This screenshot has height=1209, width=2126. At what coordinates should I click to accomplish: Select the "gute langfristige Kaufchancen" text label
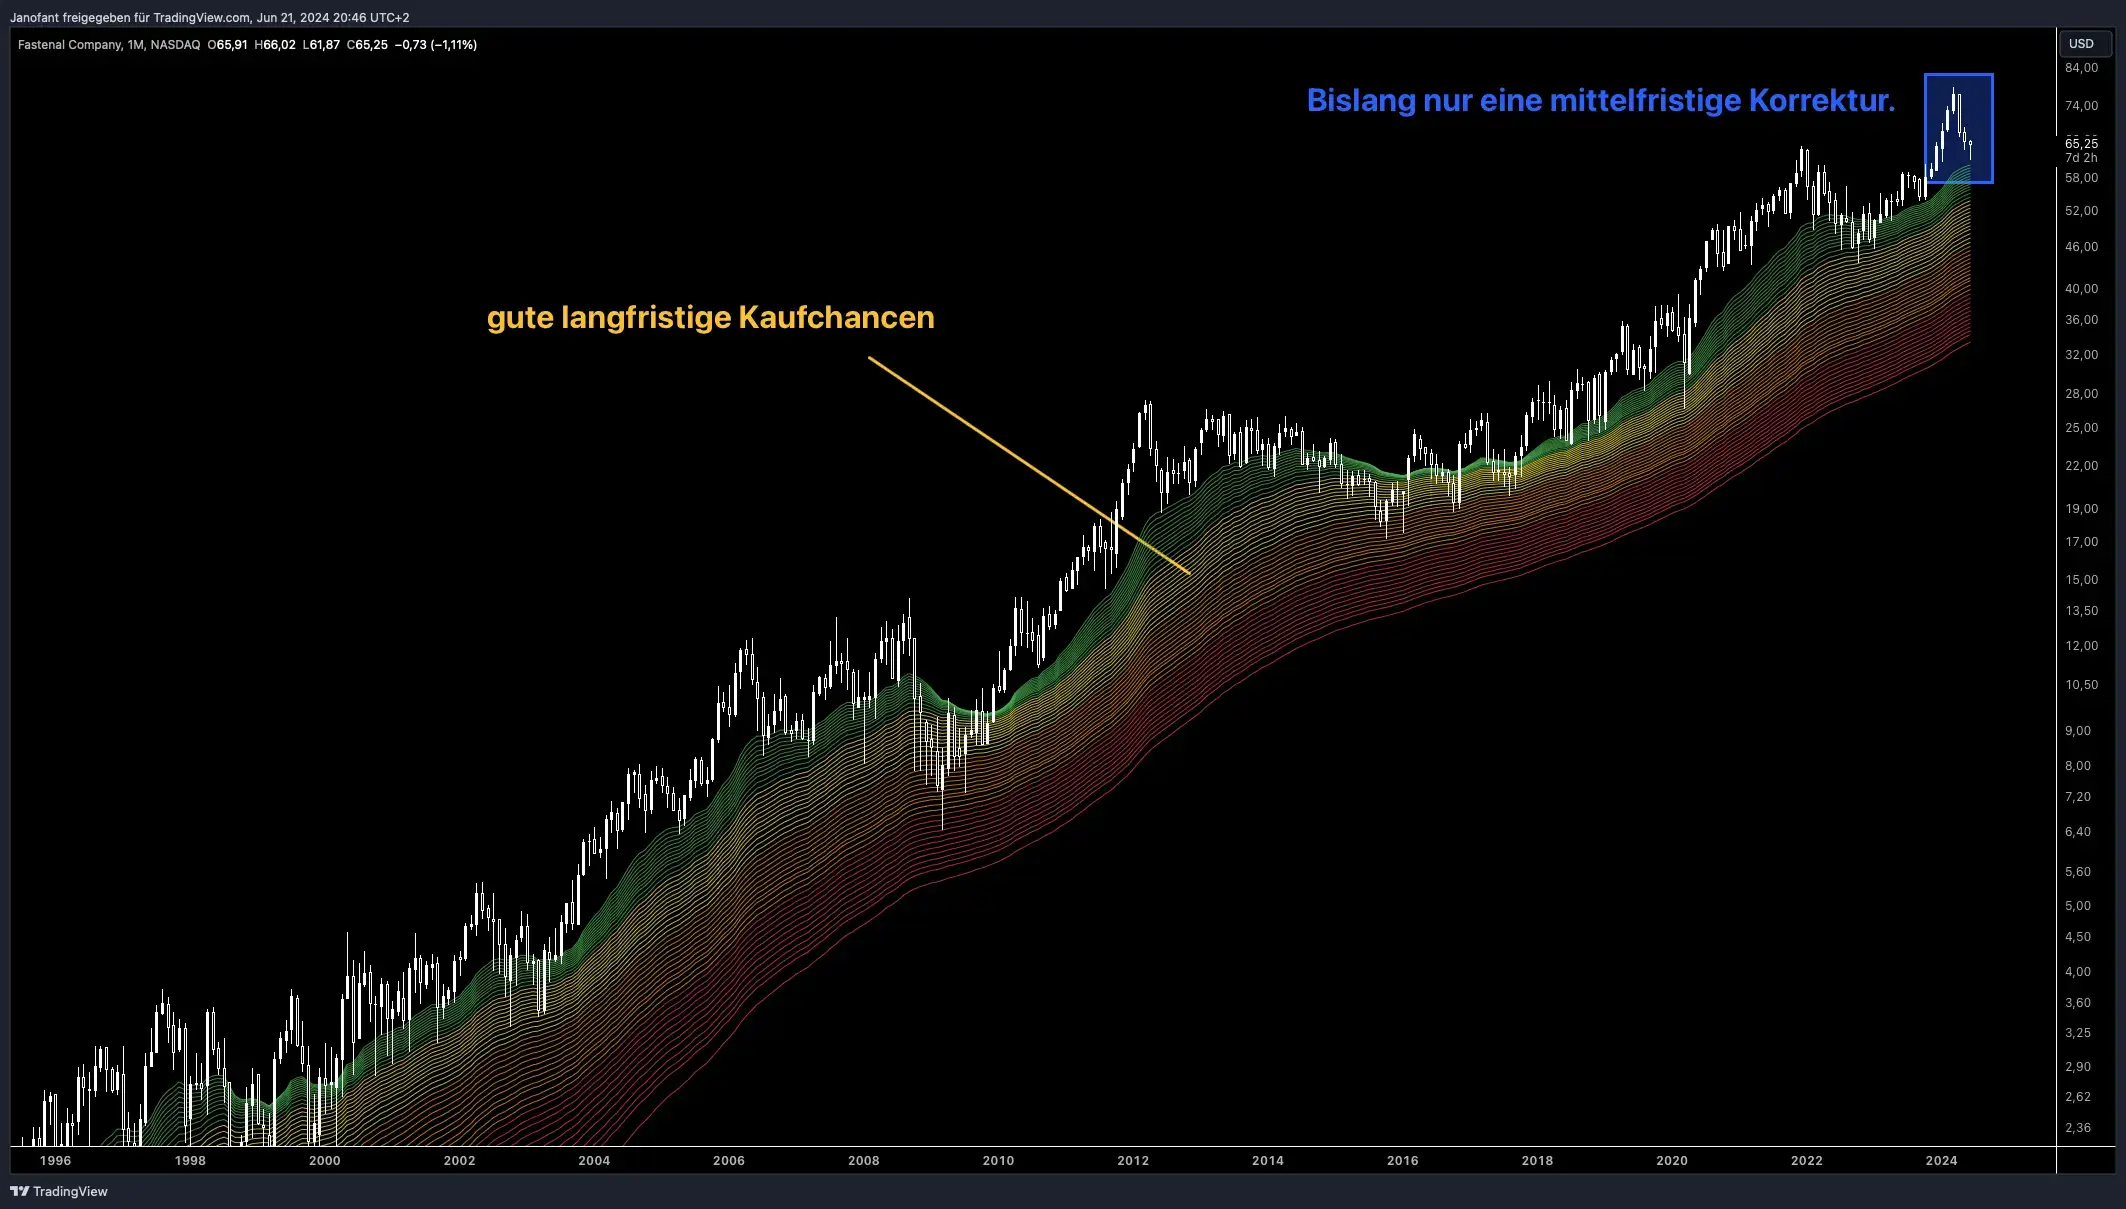[711, 317]
